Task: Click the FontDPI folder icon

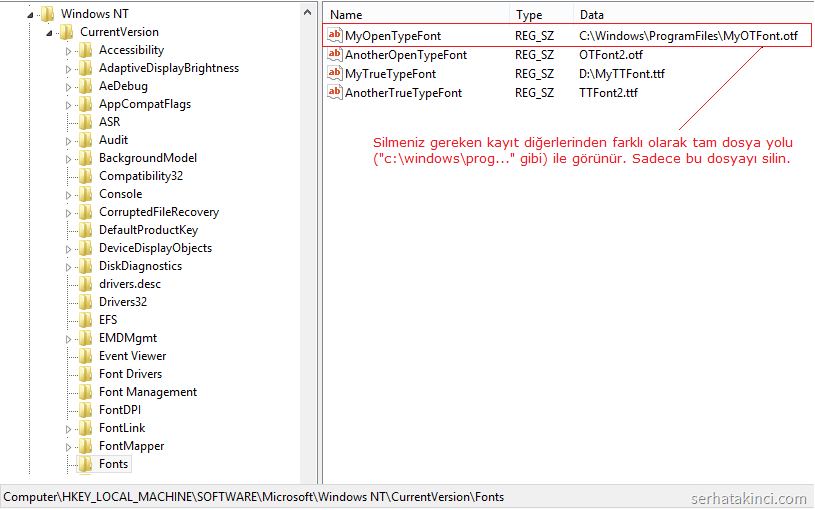Action: tap(86, 410)
